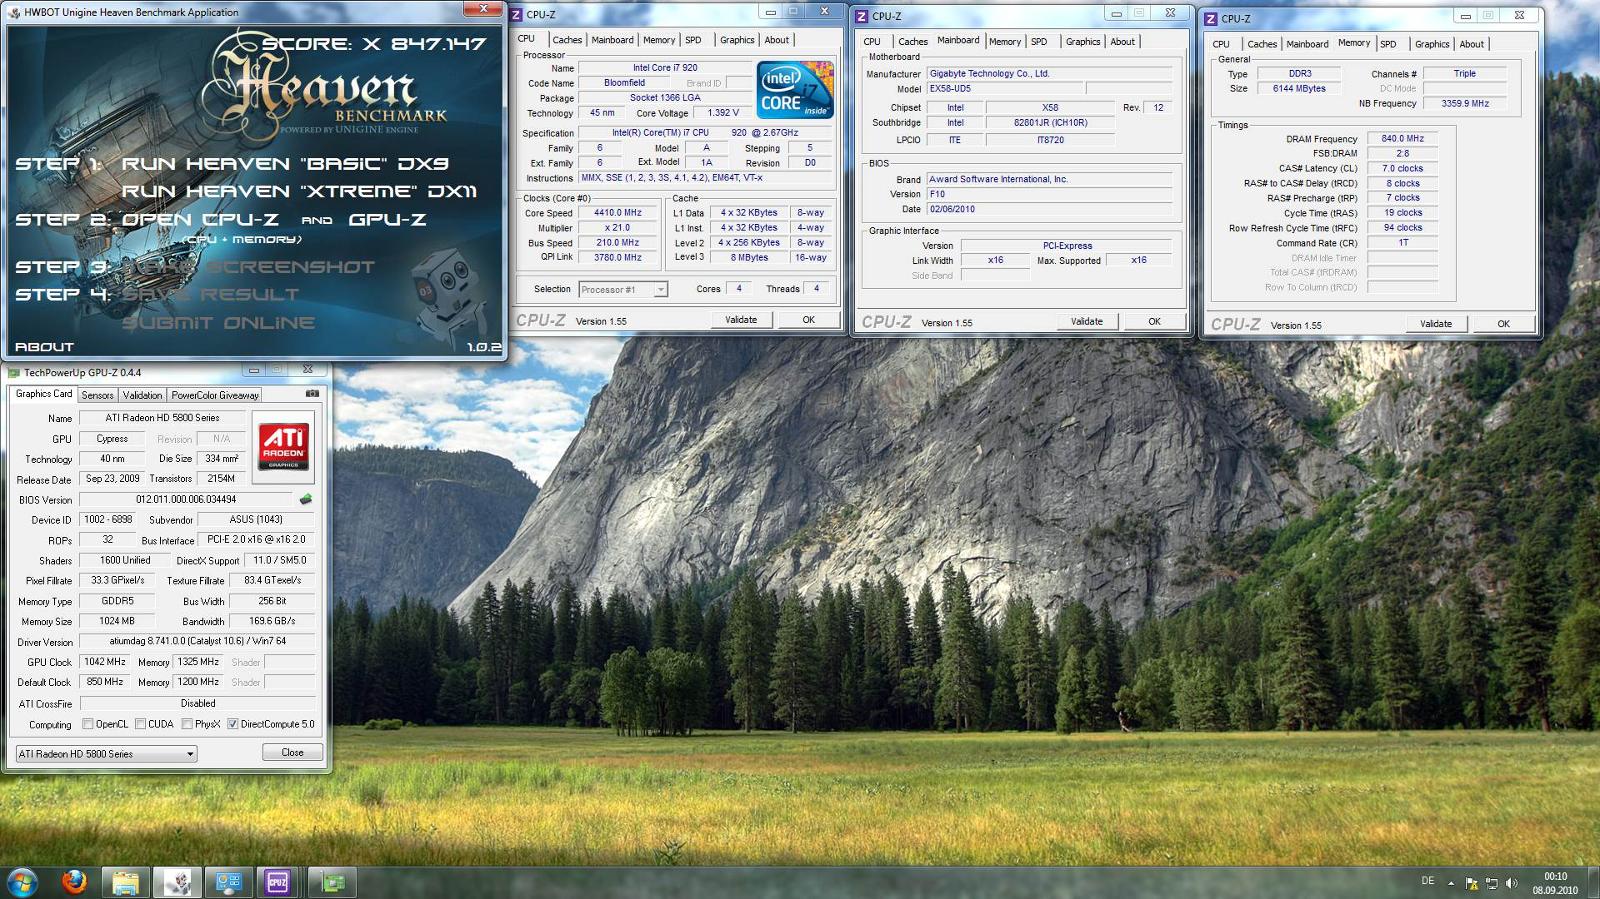Image resolution: width=1600 pixels, height=899 pixels.
Task: Launch Firefox from the taskbar
Action: [x=74, y=882]
